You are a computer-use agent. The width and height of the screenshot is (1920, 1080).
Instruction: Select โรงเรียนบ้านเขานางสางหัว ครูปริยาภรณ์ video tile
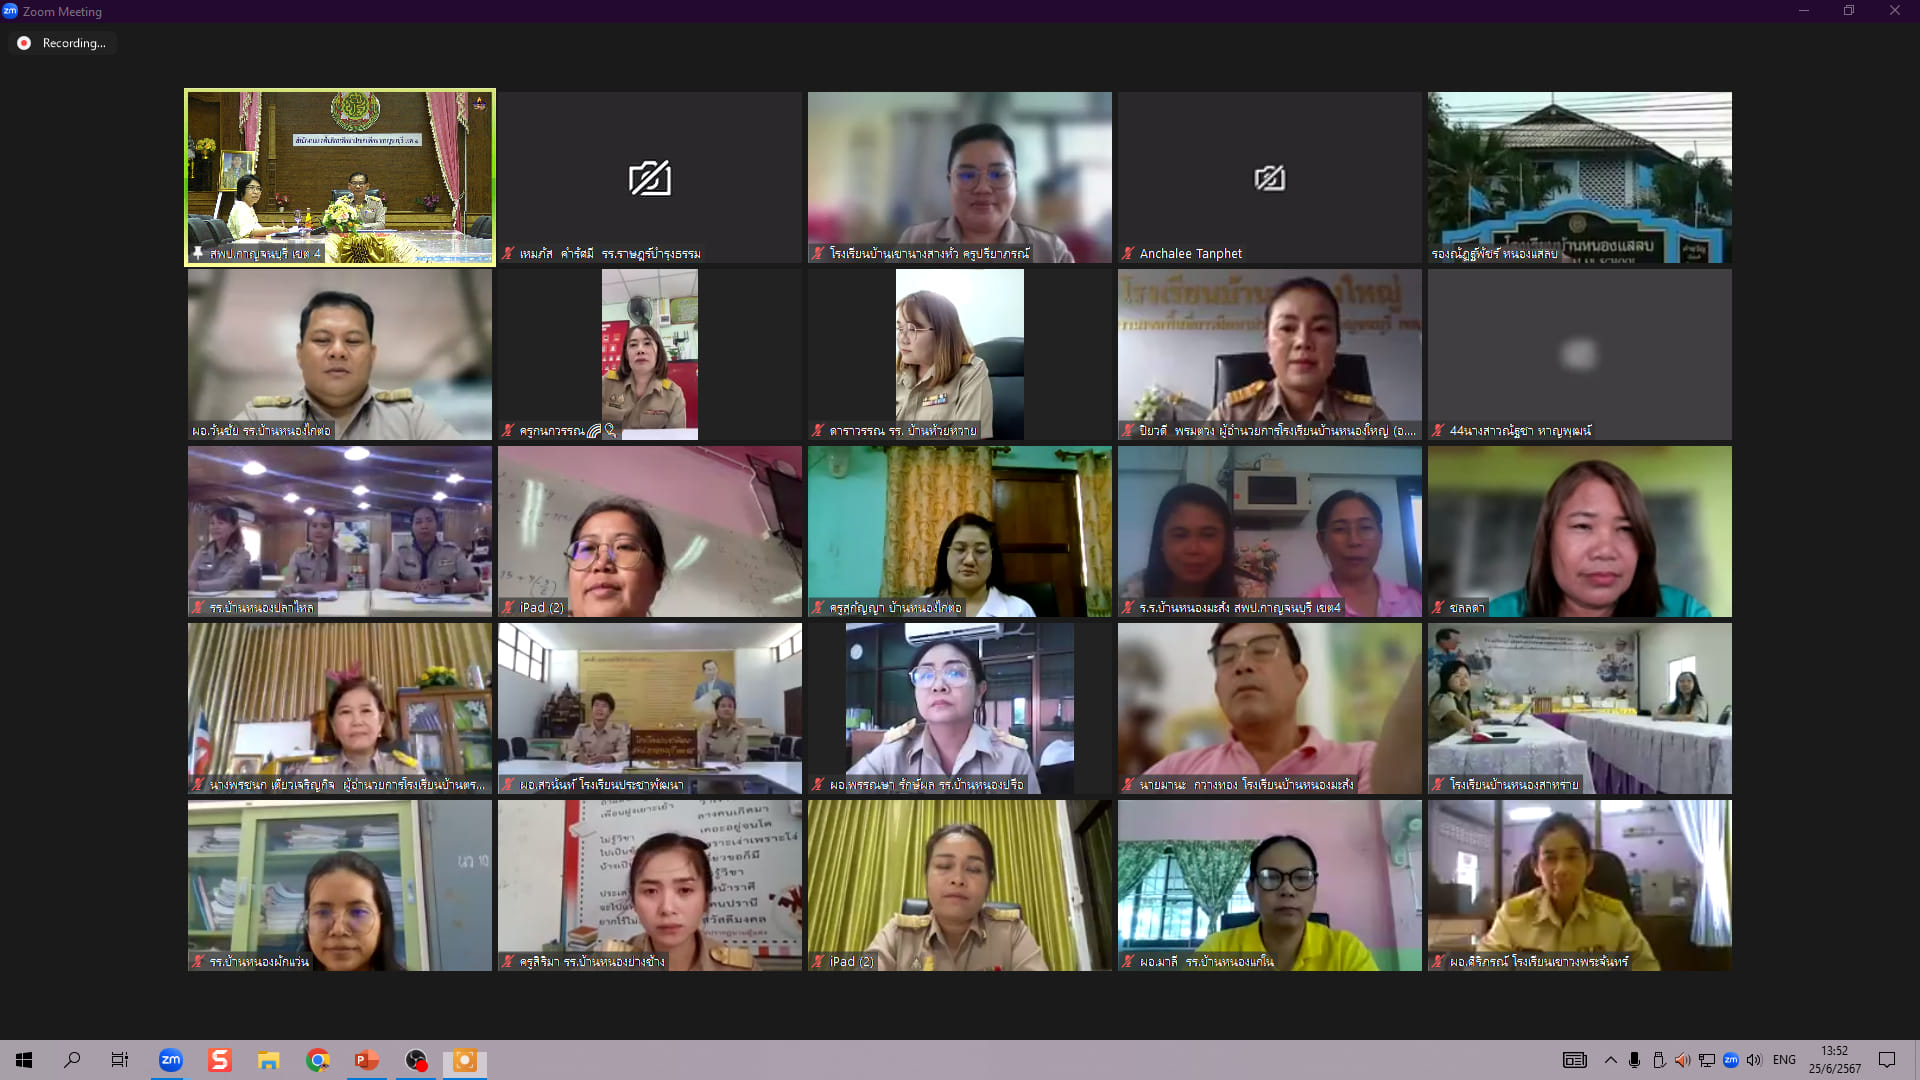960,177
